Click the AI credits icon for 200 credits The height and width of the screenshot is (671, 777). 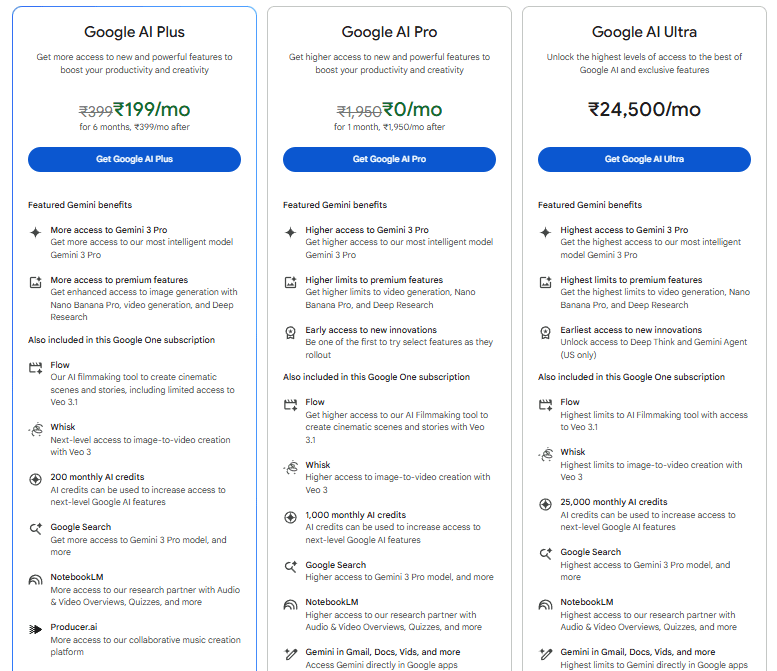pyautogui.click(x=36, y=480)
